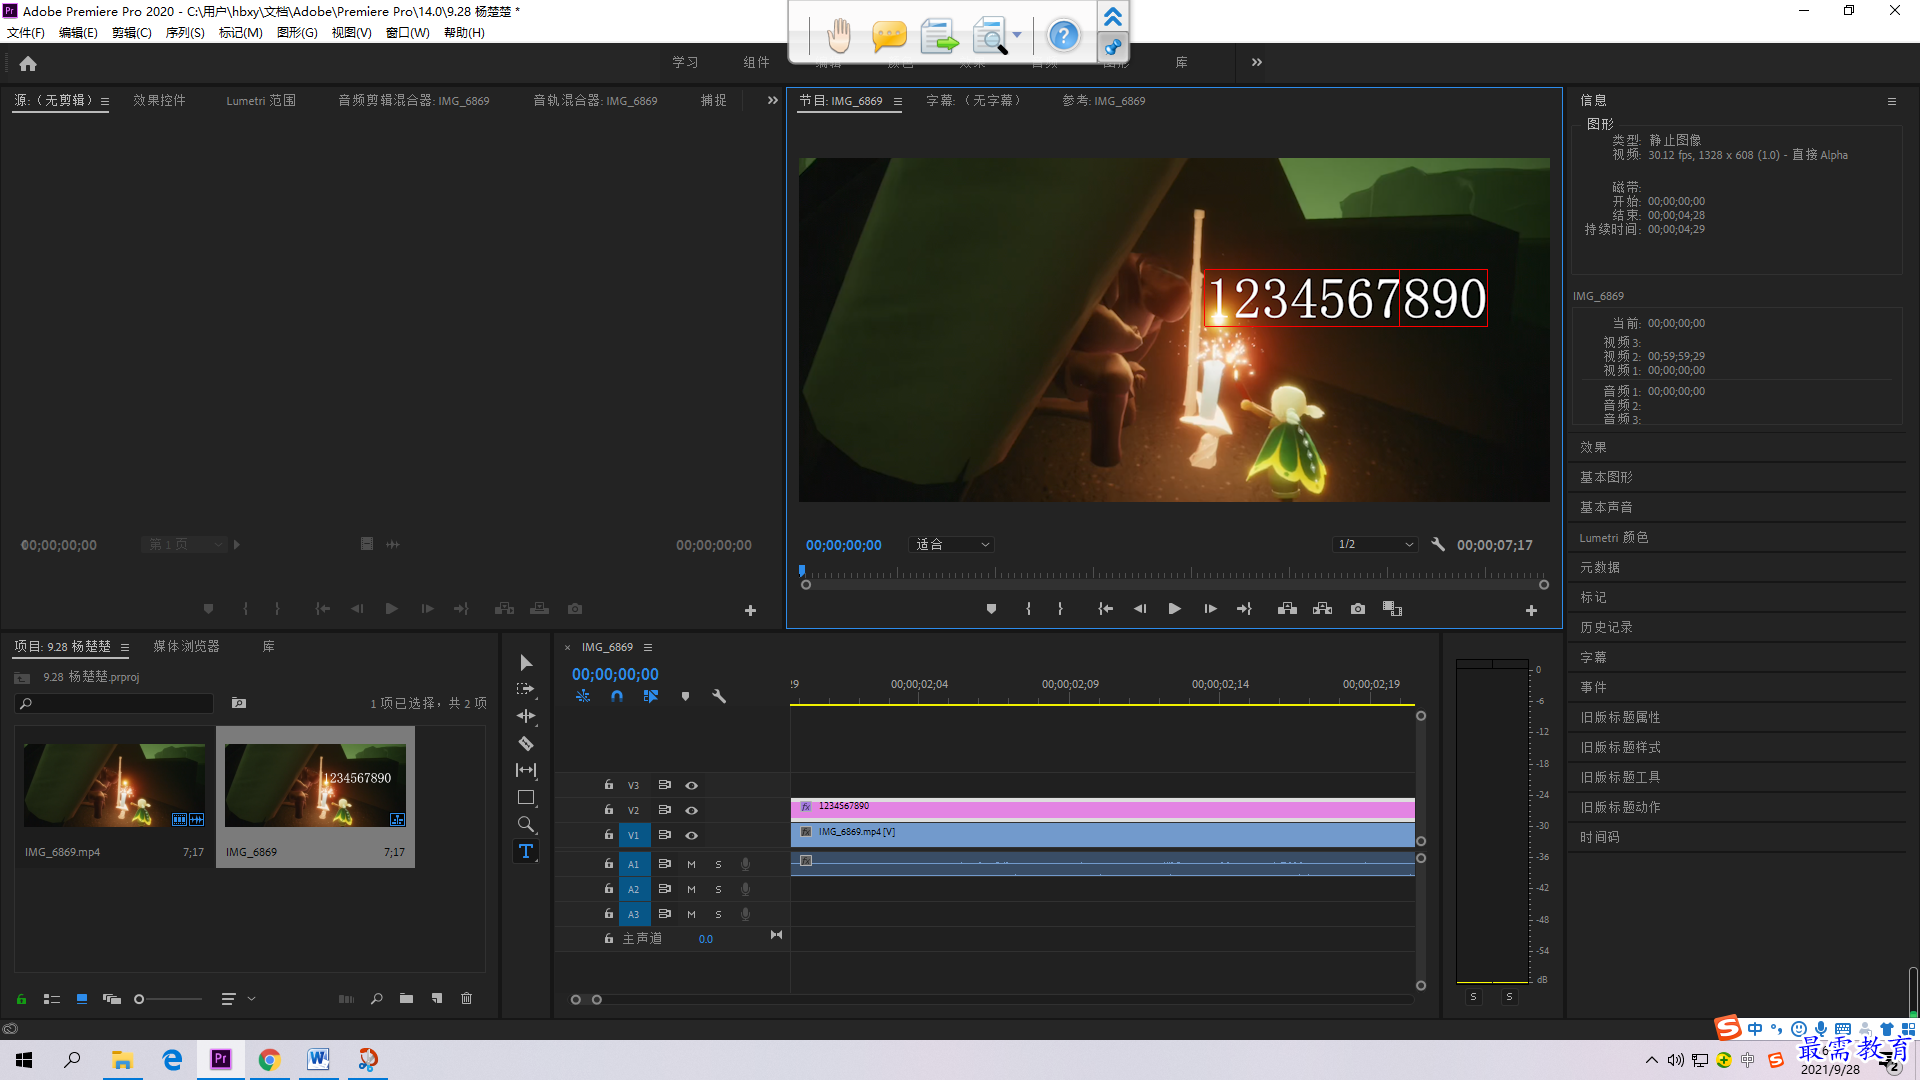Open the 序列(S) menu
The width and height of the screenshot is (1920, 1080).
[x=185, y=33]
